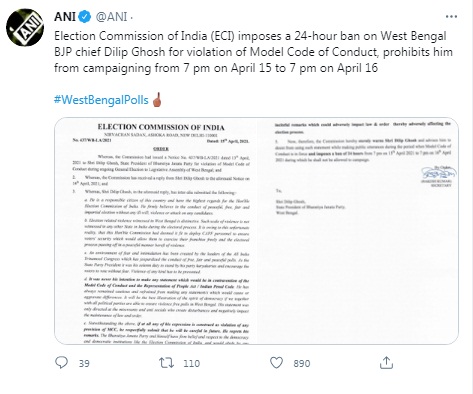The height and width of the screenshot is (394, 473).
Task: Open the right page of the attached order
Action: pos(358,231)
